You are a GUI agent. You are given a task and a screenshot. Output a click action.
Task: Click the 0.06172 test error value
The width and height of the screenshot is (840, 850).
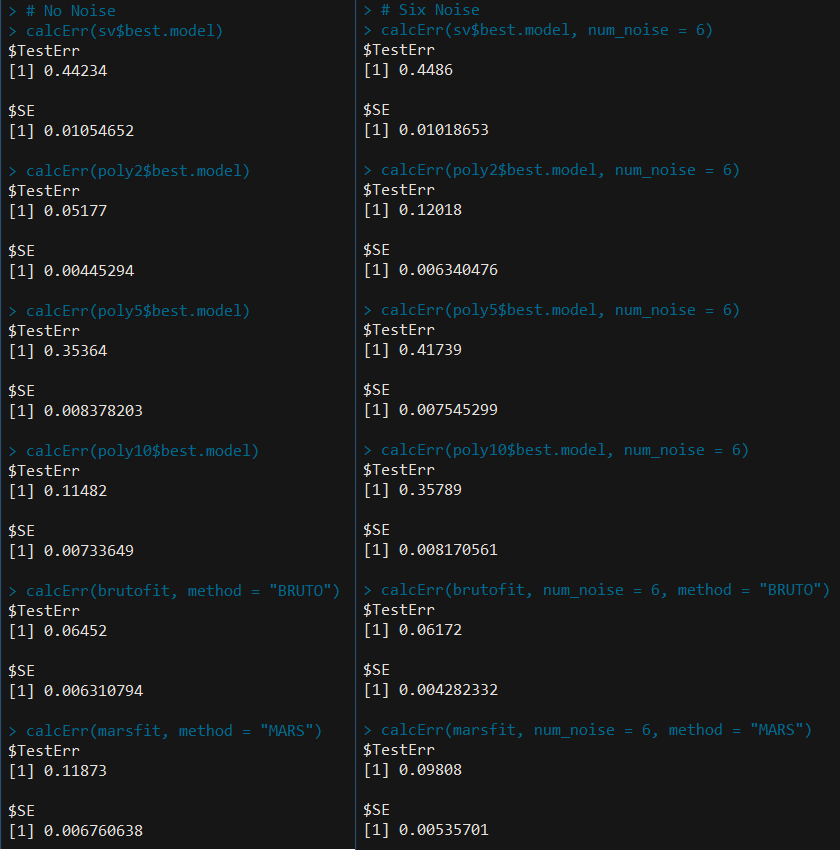tap(430, 629)
